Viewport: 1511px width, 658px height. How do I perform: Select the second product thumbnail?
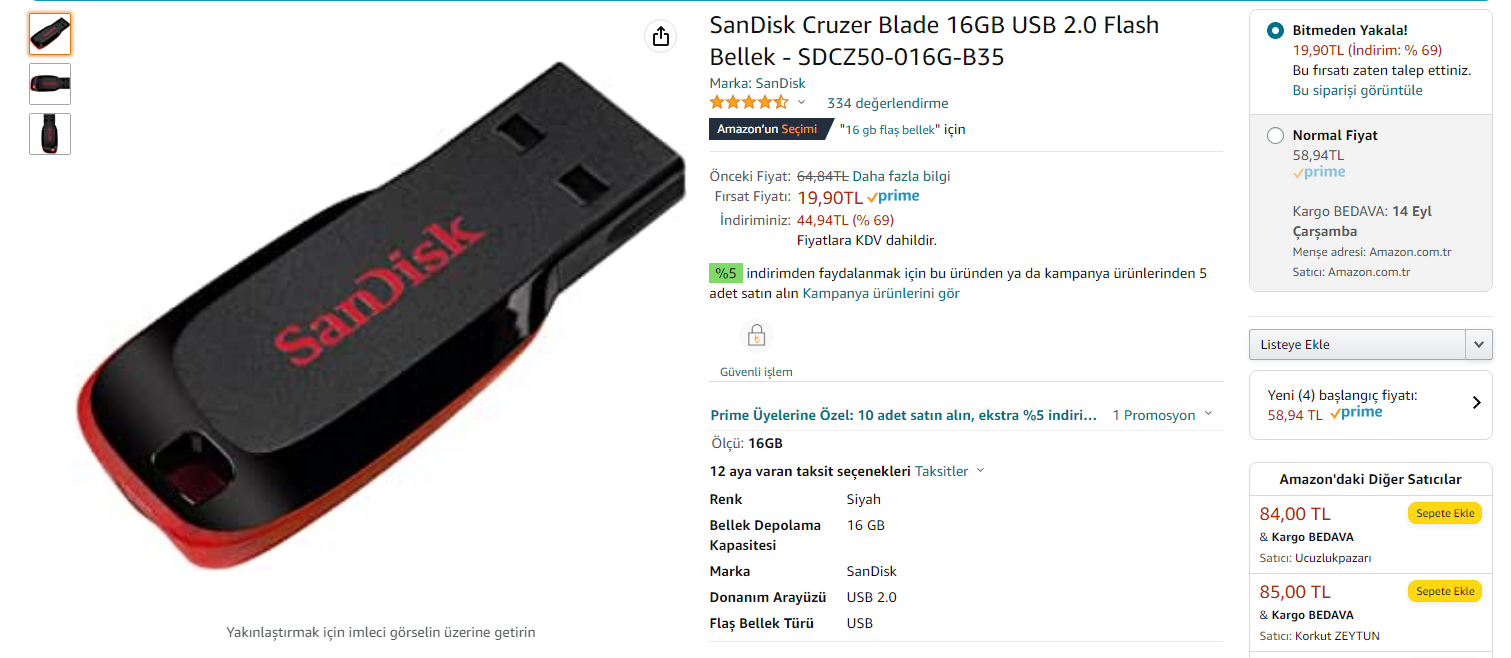tap(50, 84)
